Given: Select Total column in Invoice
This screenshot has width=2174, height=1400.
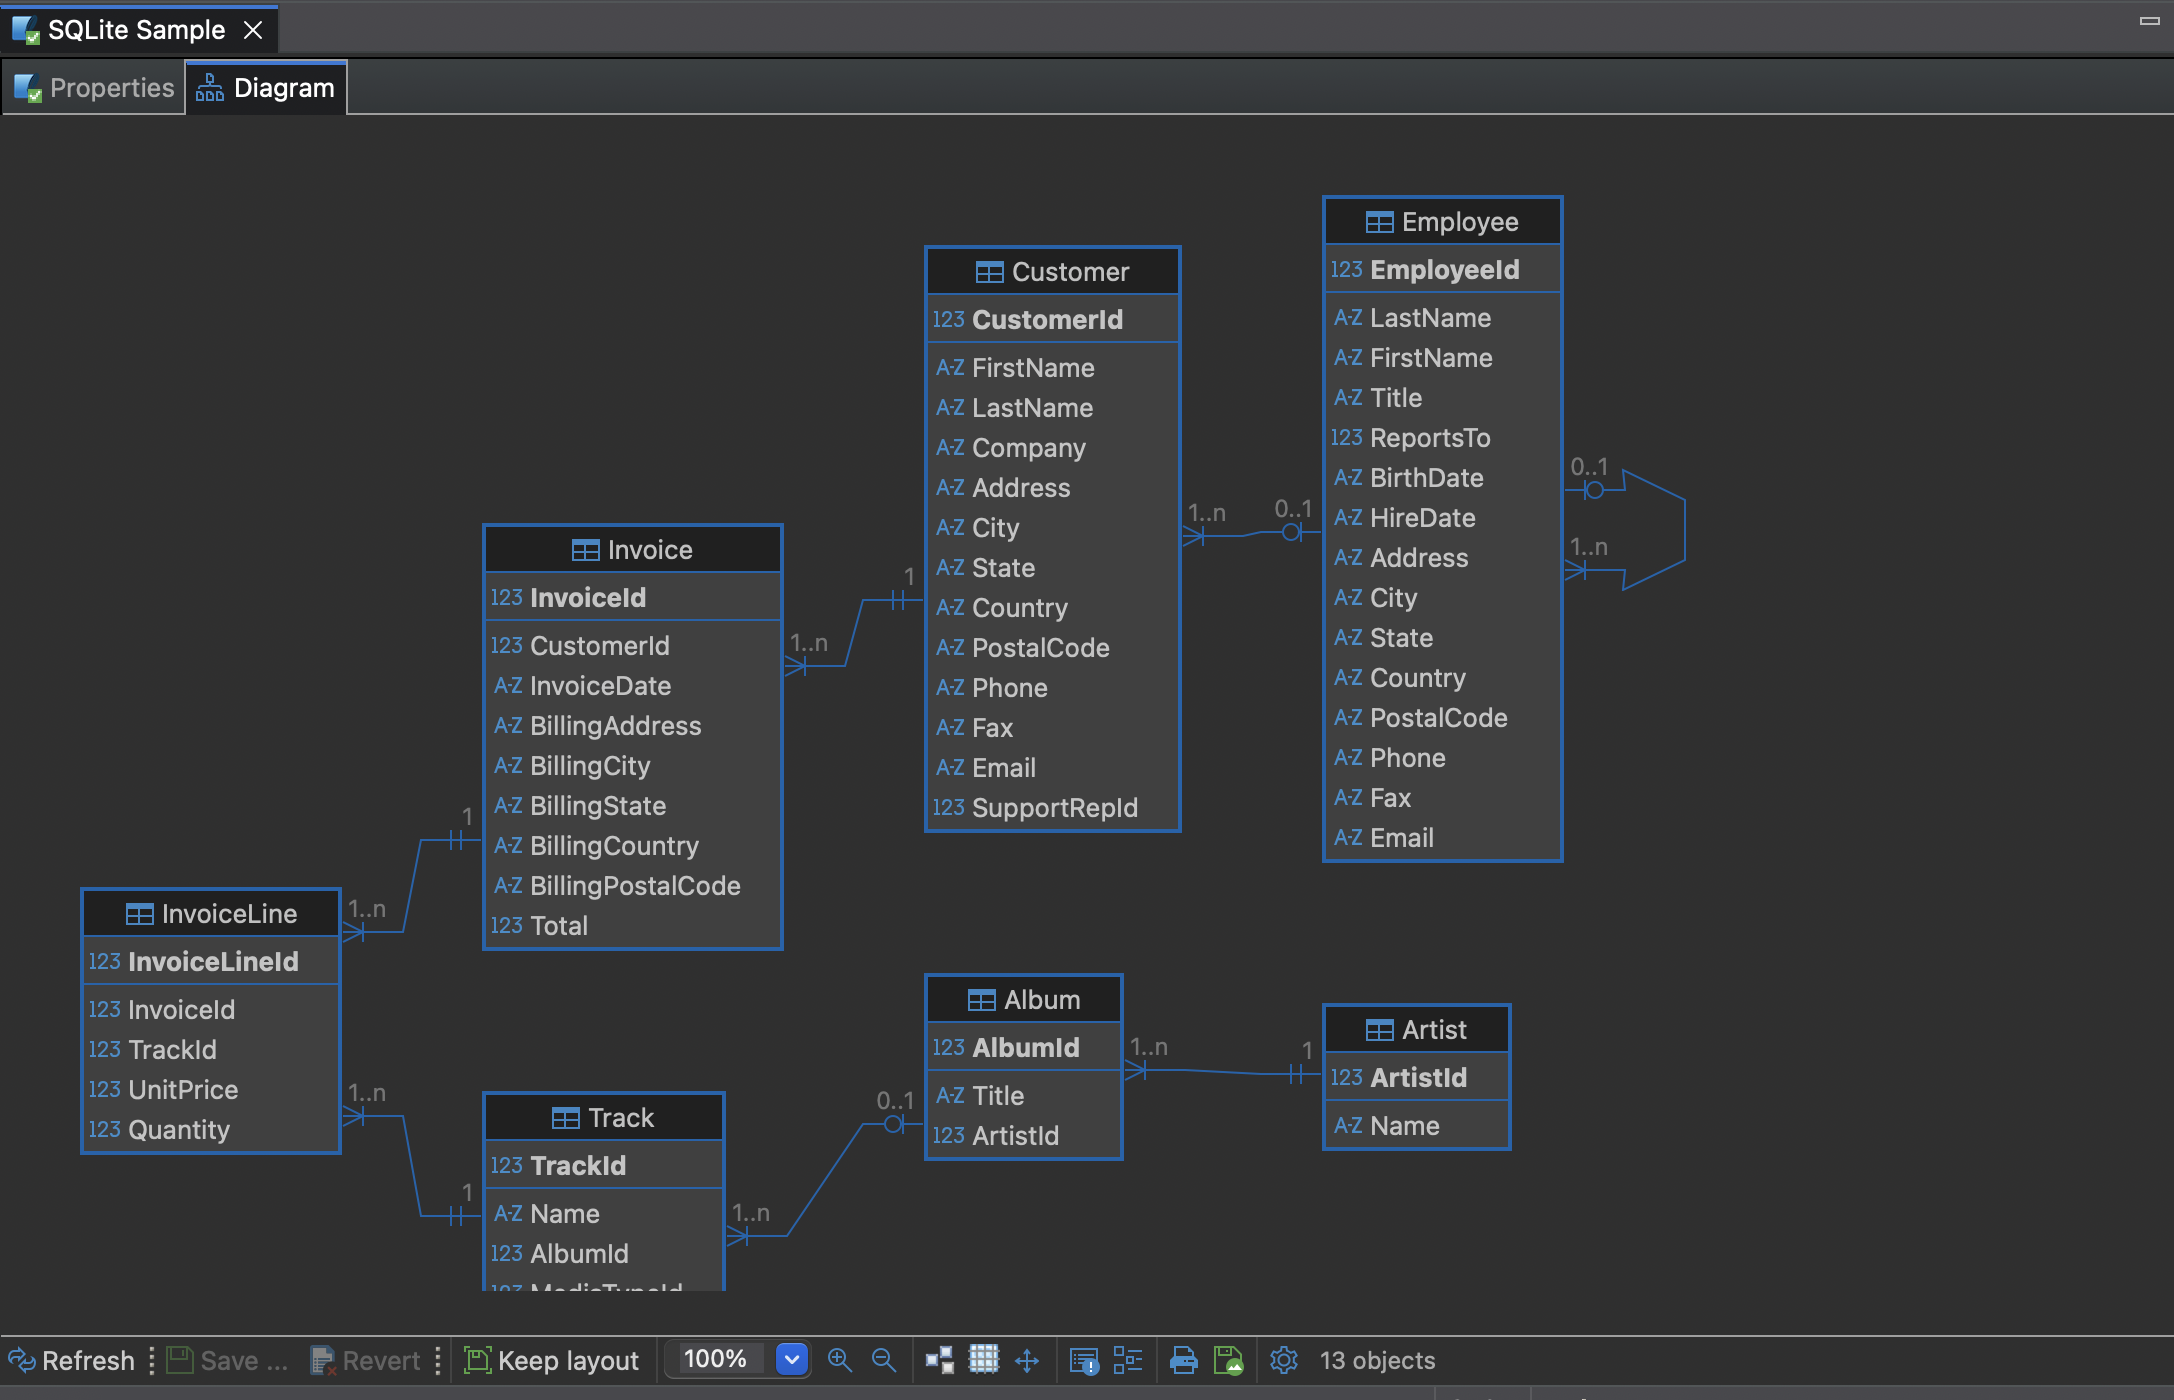Looking at the screenshot, I should (632, 926).
